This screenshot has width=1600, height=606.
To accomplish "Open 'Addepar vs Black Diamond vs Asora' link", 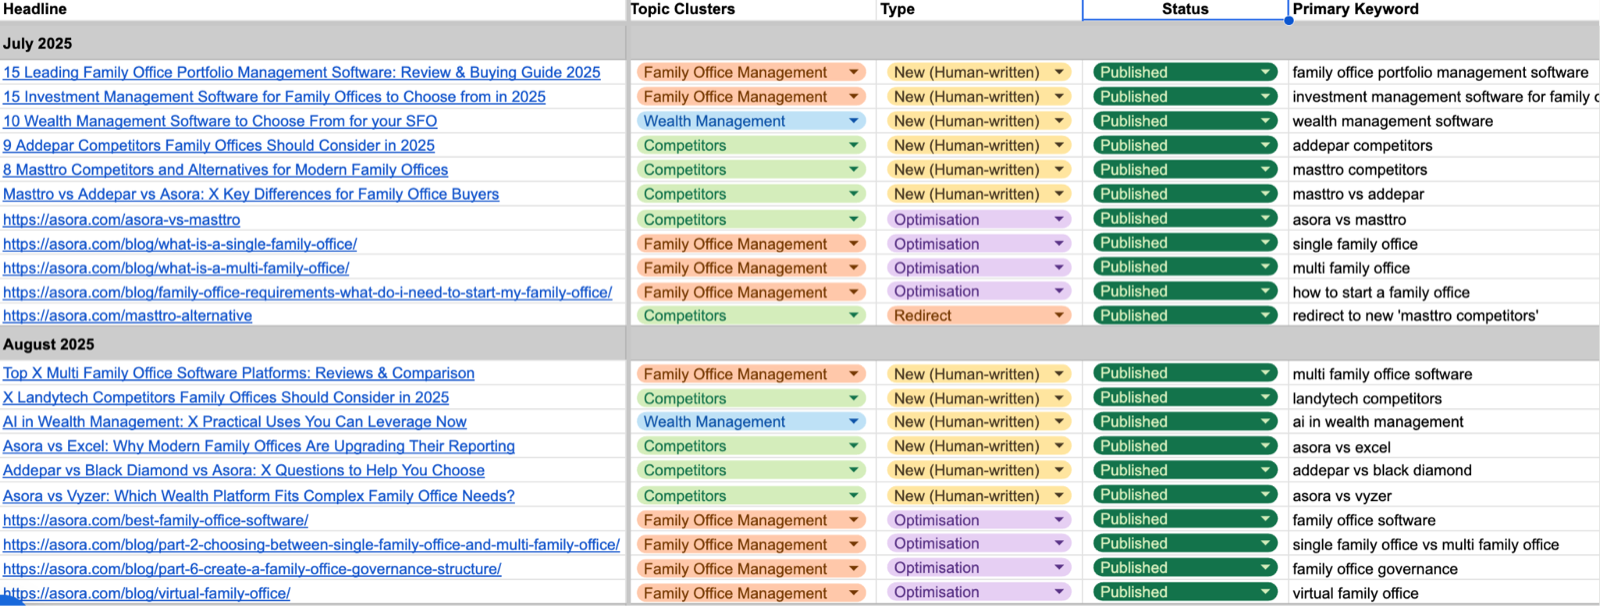I will click(x=244, y=470).
